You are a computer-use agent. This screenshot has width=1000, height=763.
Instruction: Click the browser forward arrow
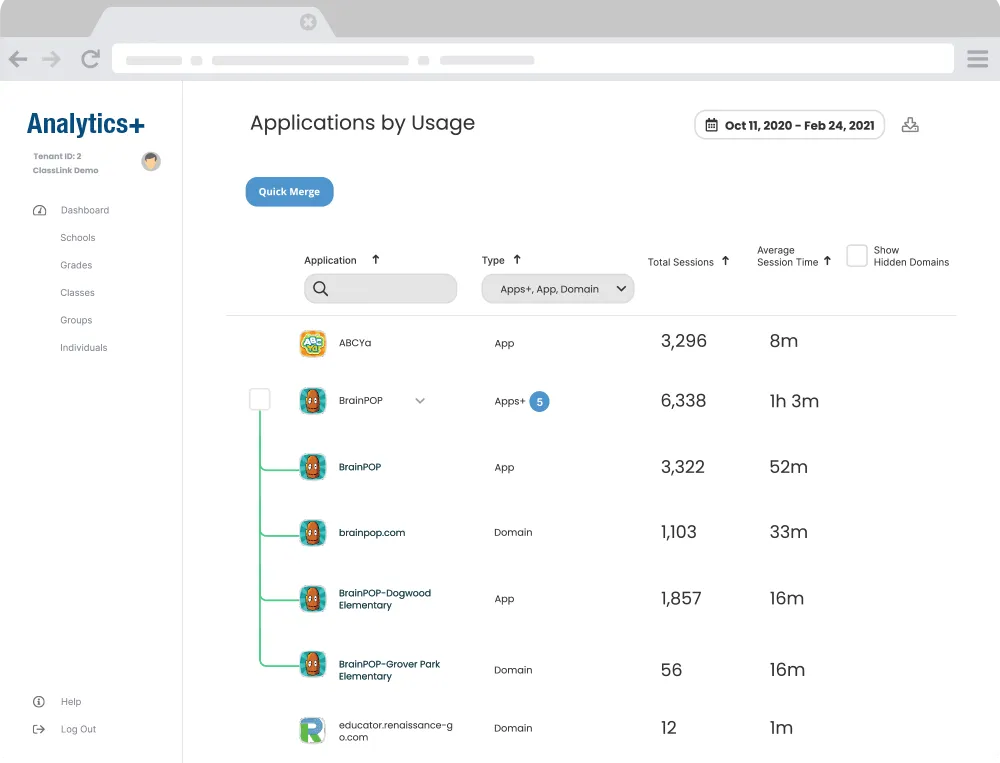click(x=52, y=59)
